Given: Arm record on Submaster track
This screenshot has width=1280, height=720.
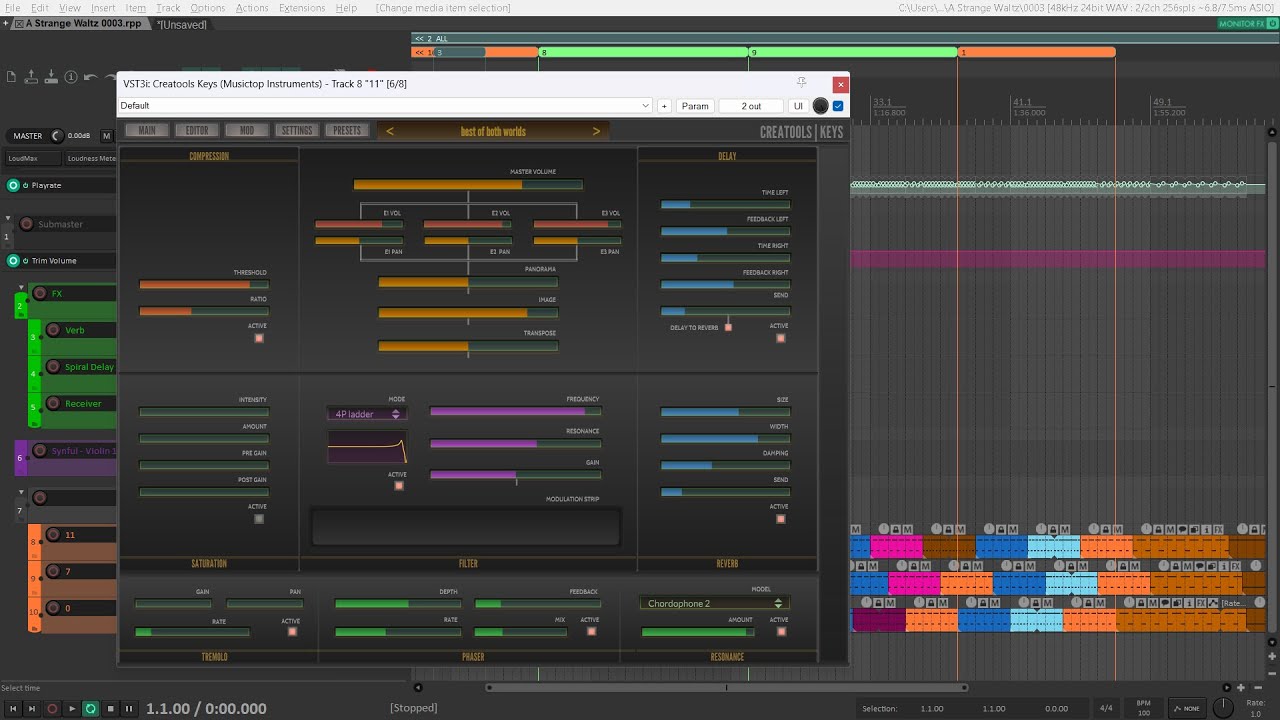Looking at the screenshot, I should click(x=27, y=224).
